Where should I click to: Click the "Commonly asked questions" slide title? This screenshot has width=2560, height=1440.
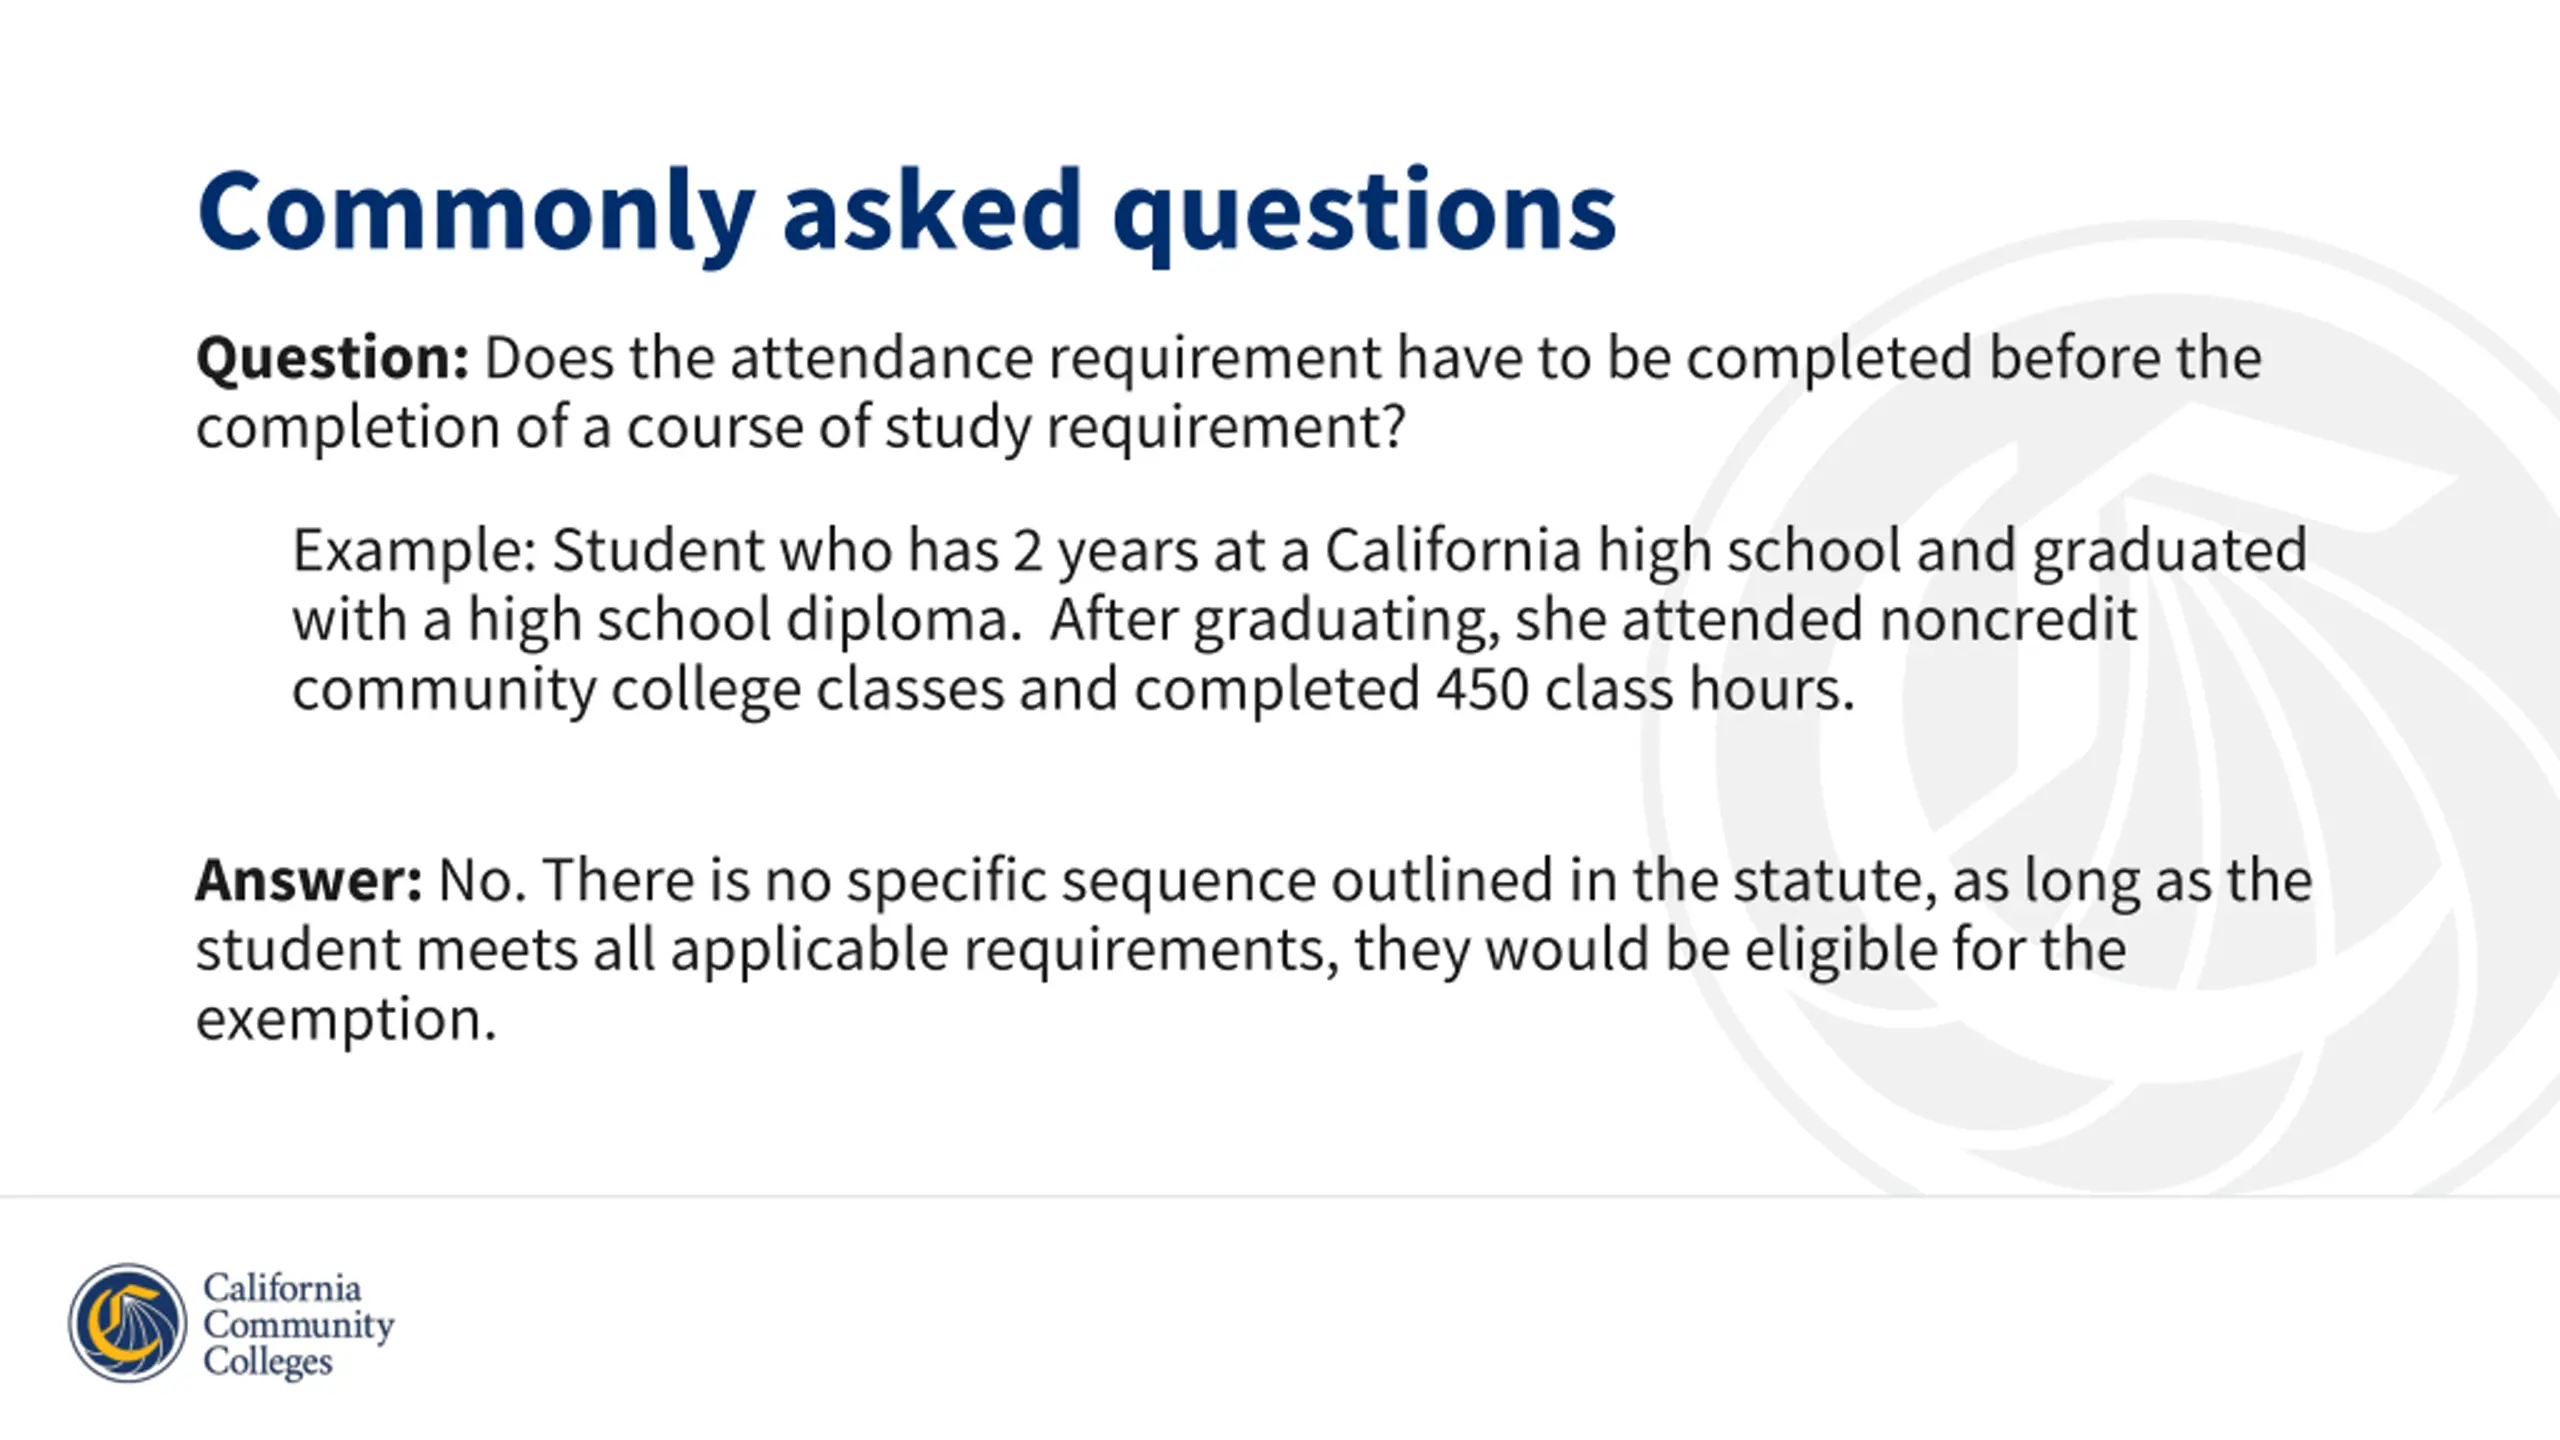[x=906, y=213]
